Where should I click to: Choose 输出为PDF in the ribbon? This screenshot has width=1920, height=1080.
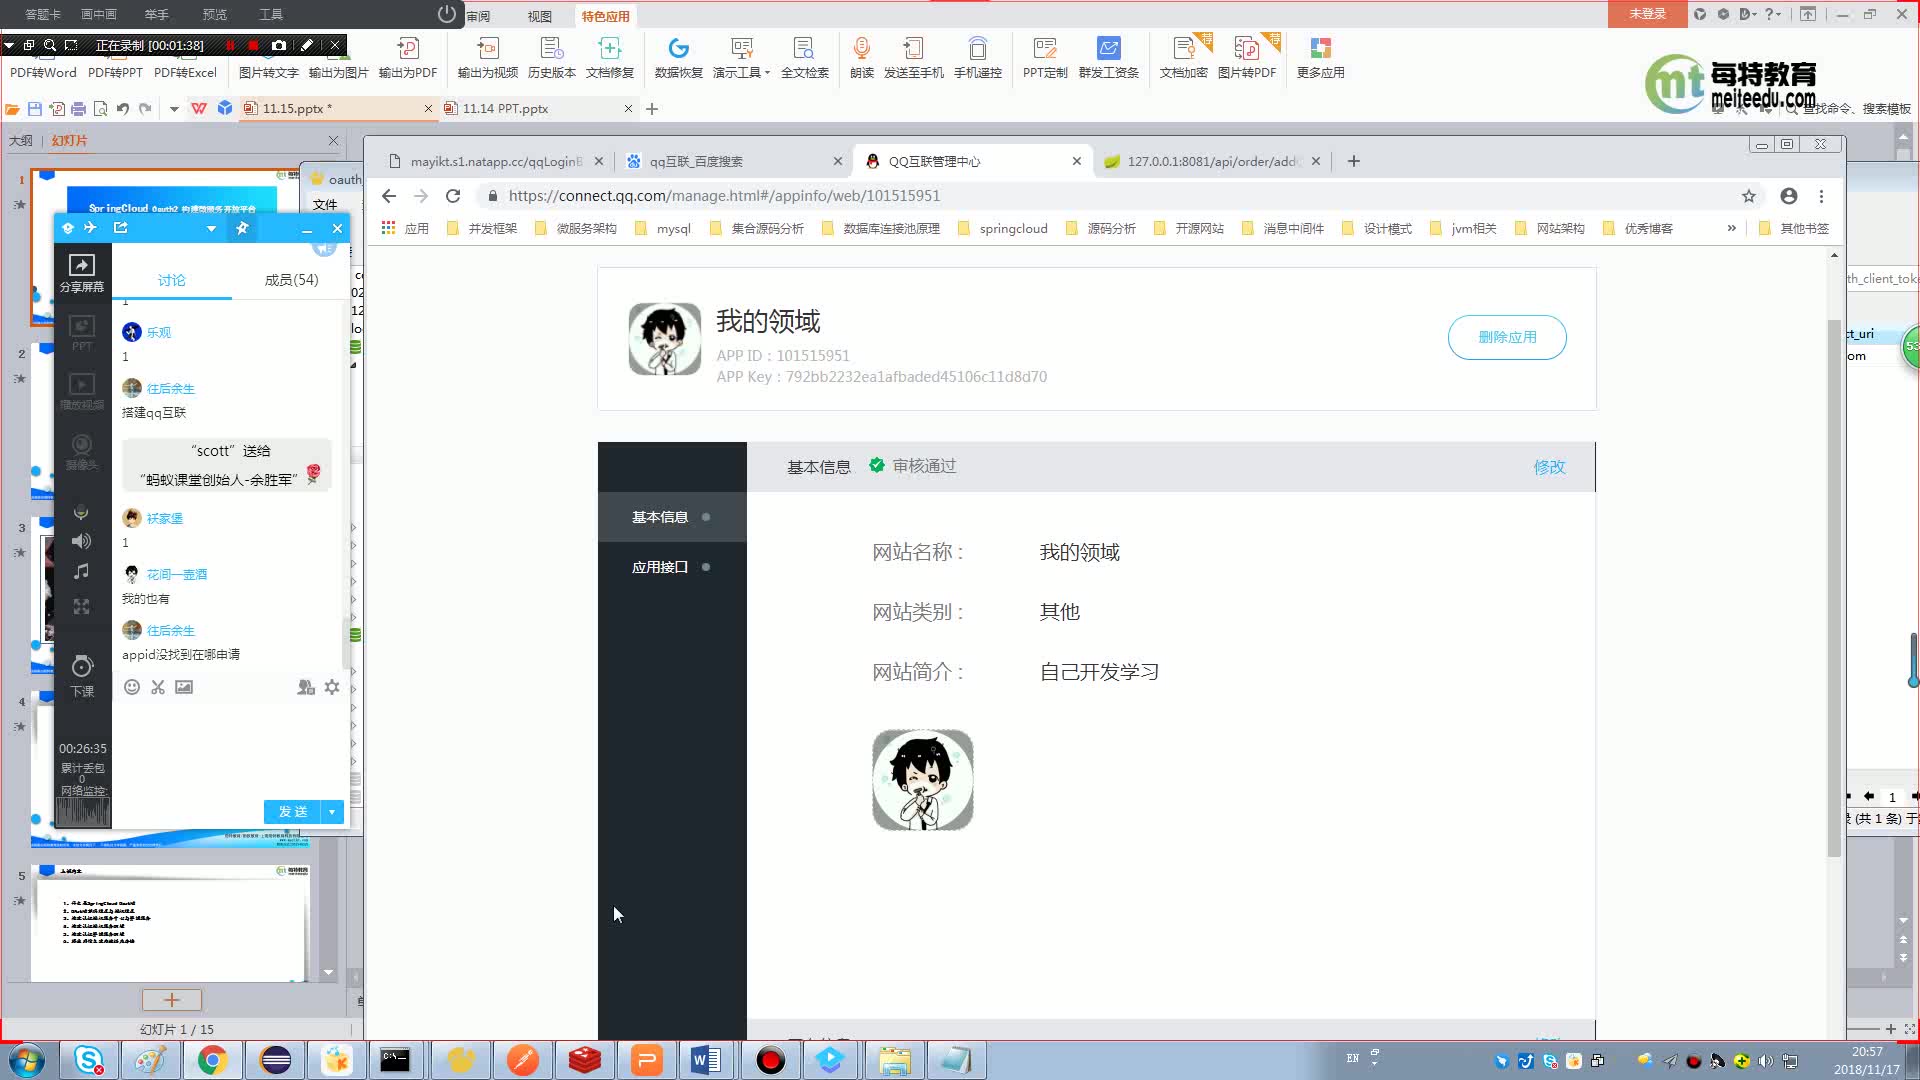(x=408, y=58)
